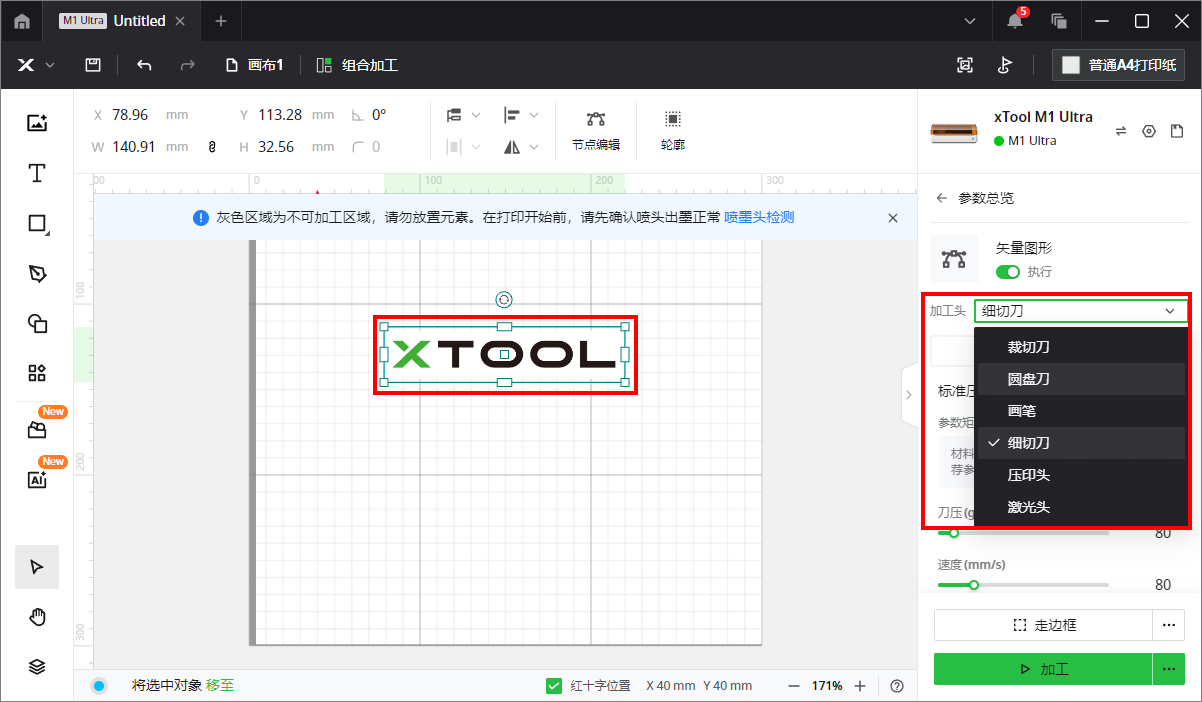The width and height of the screenshot is (1202, 702).
Task: Open the 普通A4打印纸 material selector
Action: (1118, 65)
